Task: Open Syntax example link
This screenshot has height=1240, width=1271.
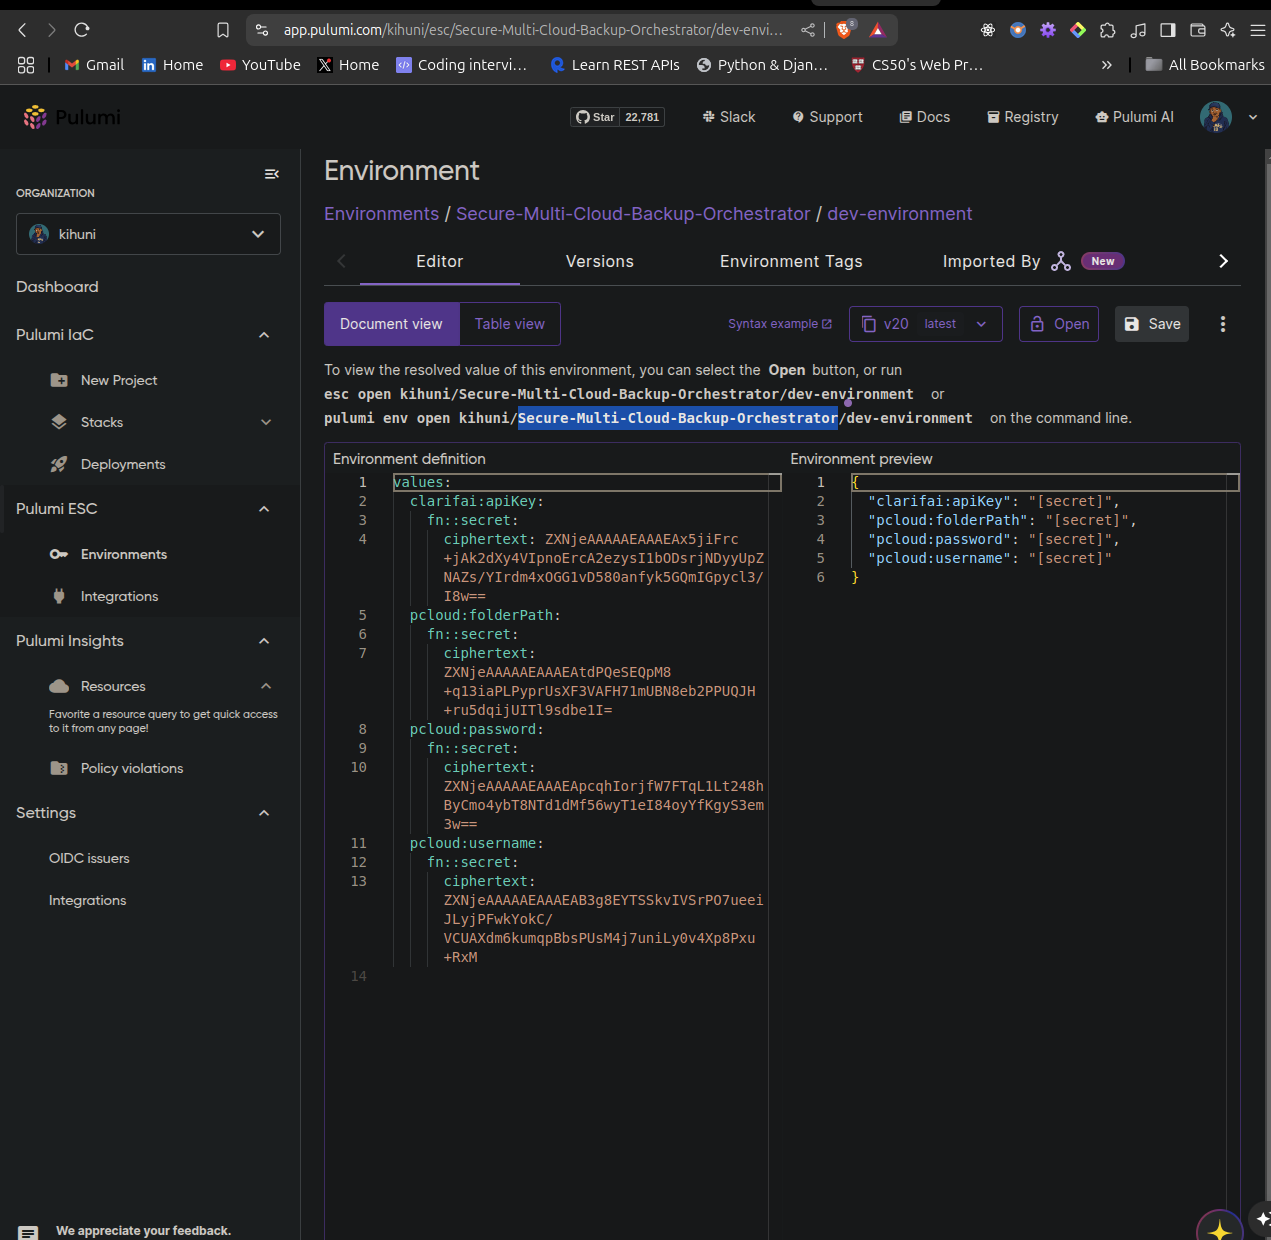Action: click(780, 324)
